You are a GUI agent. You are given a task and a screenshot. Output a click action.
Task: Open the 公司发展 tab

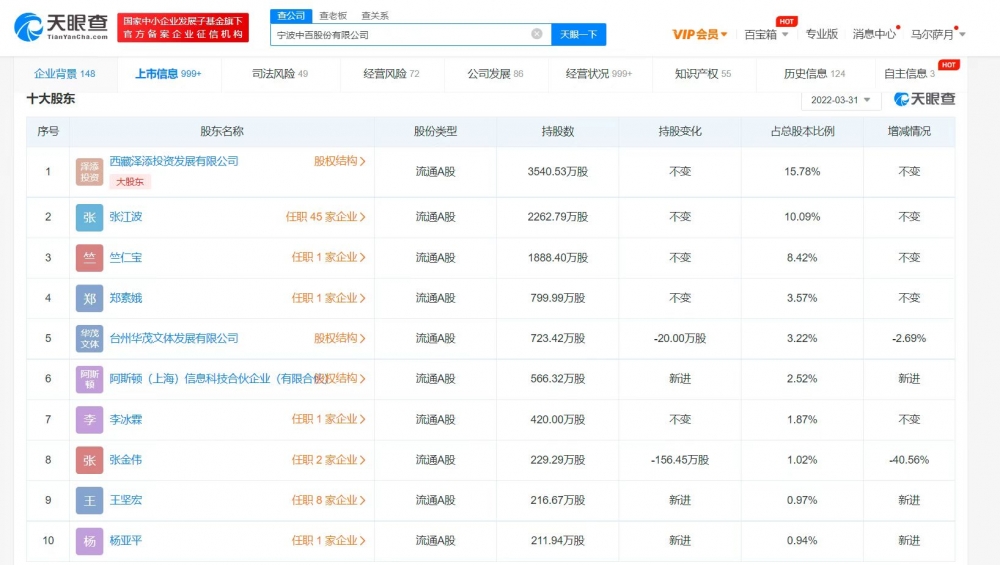[495, 74]
